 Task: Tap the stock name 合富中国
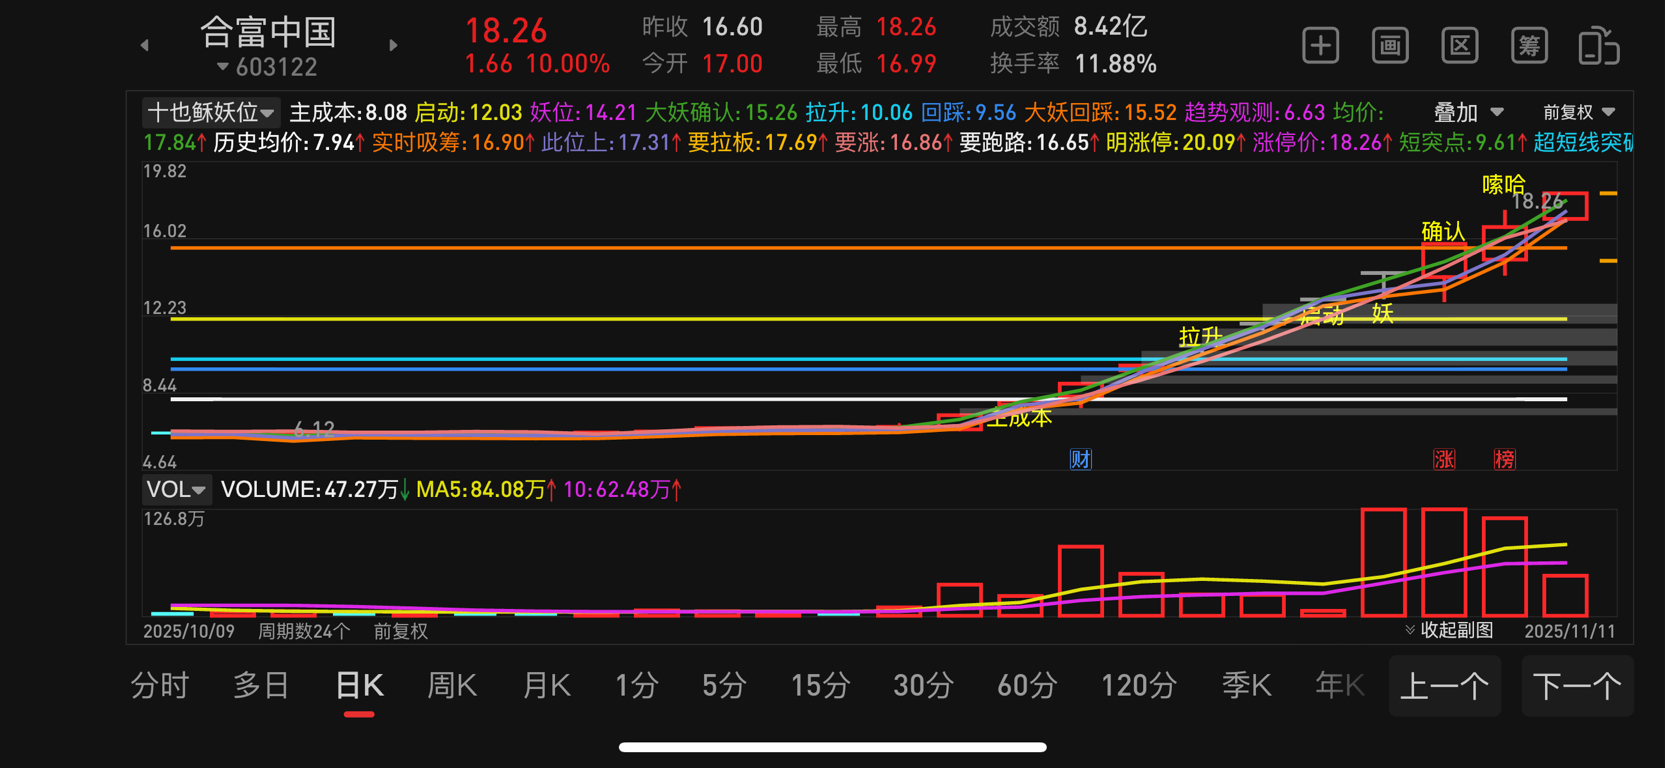pos(268,32)
